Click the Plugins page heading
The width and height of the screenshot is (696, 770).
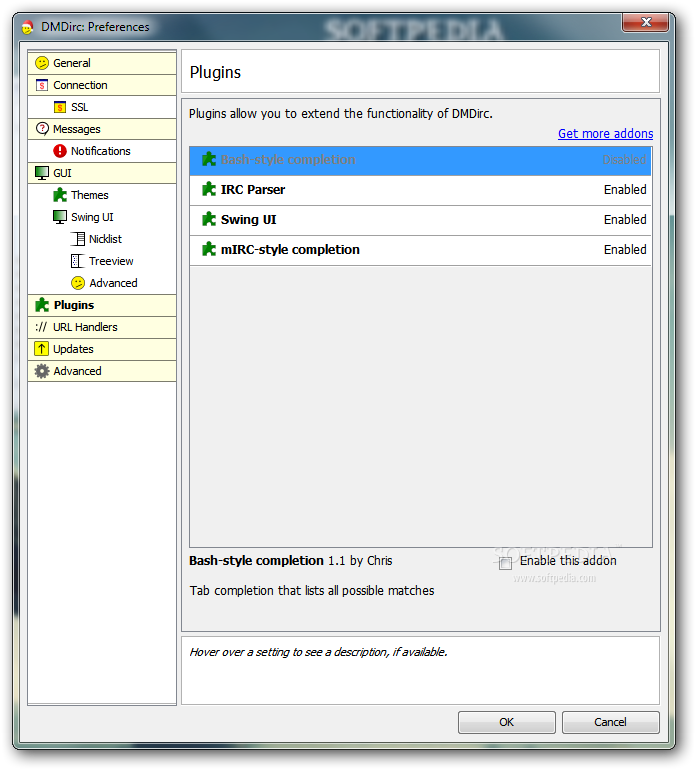click(215, 73)
